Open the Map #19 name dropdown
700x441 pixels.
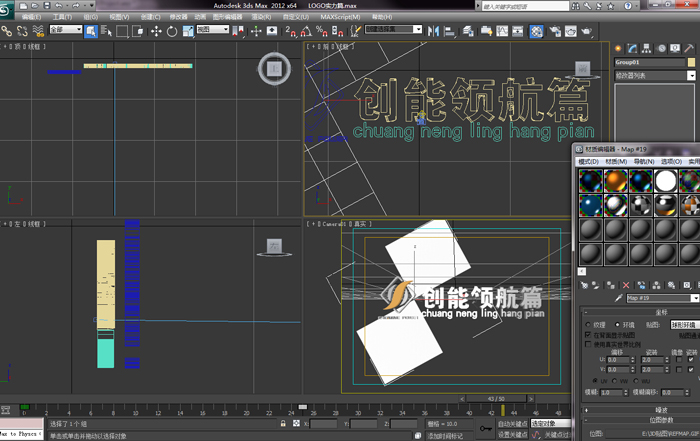[695, 298]
